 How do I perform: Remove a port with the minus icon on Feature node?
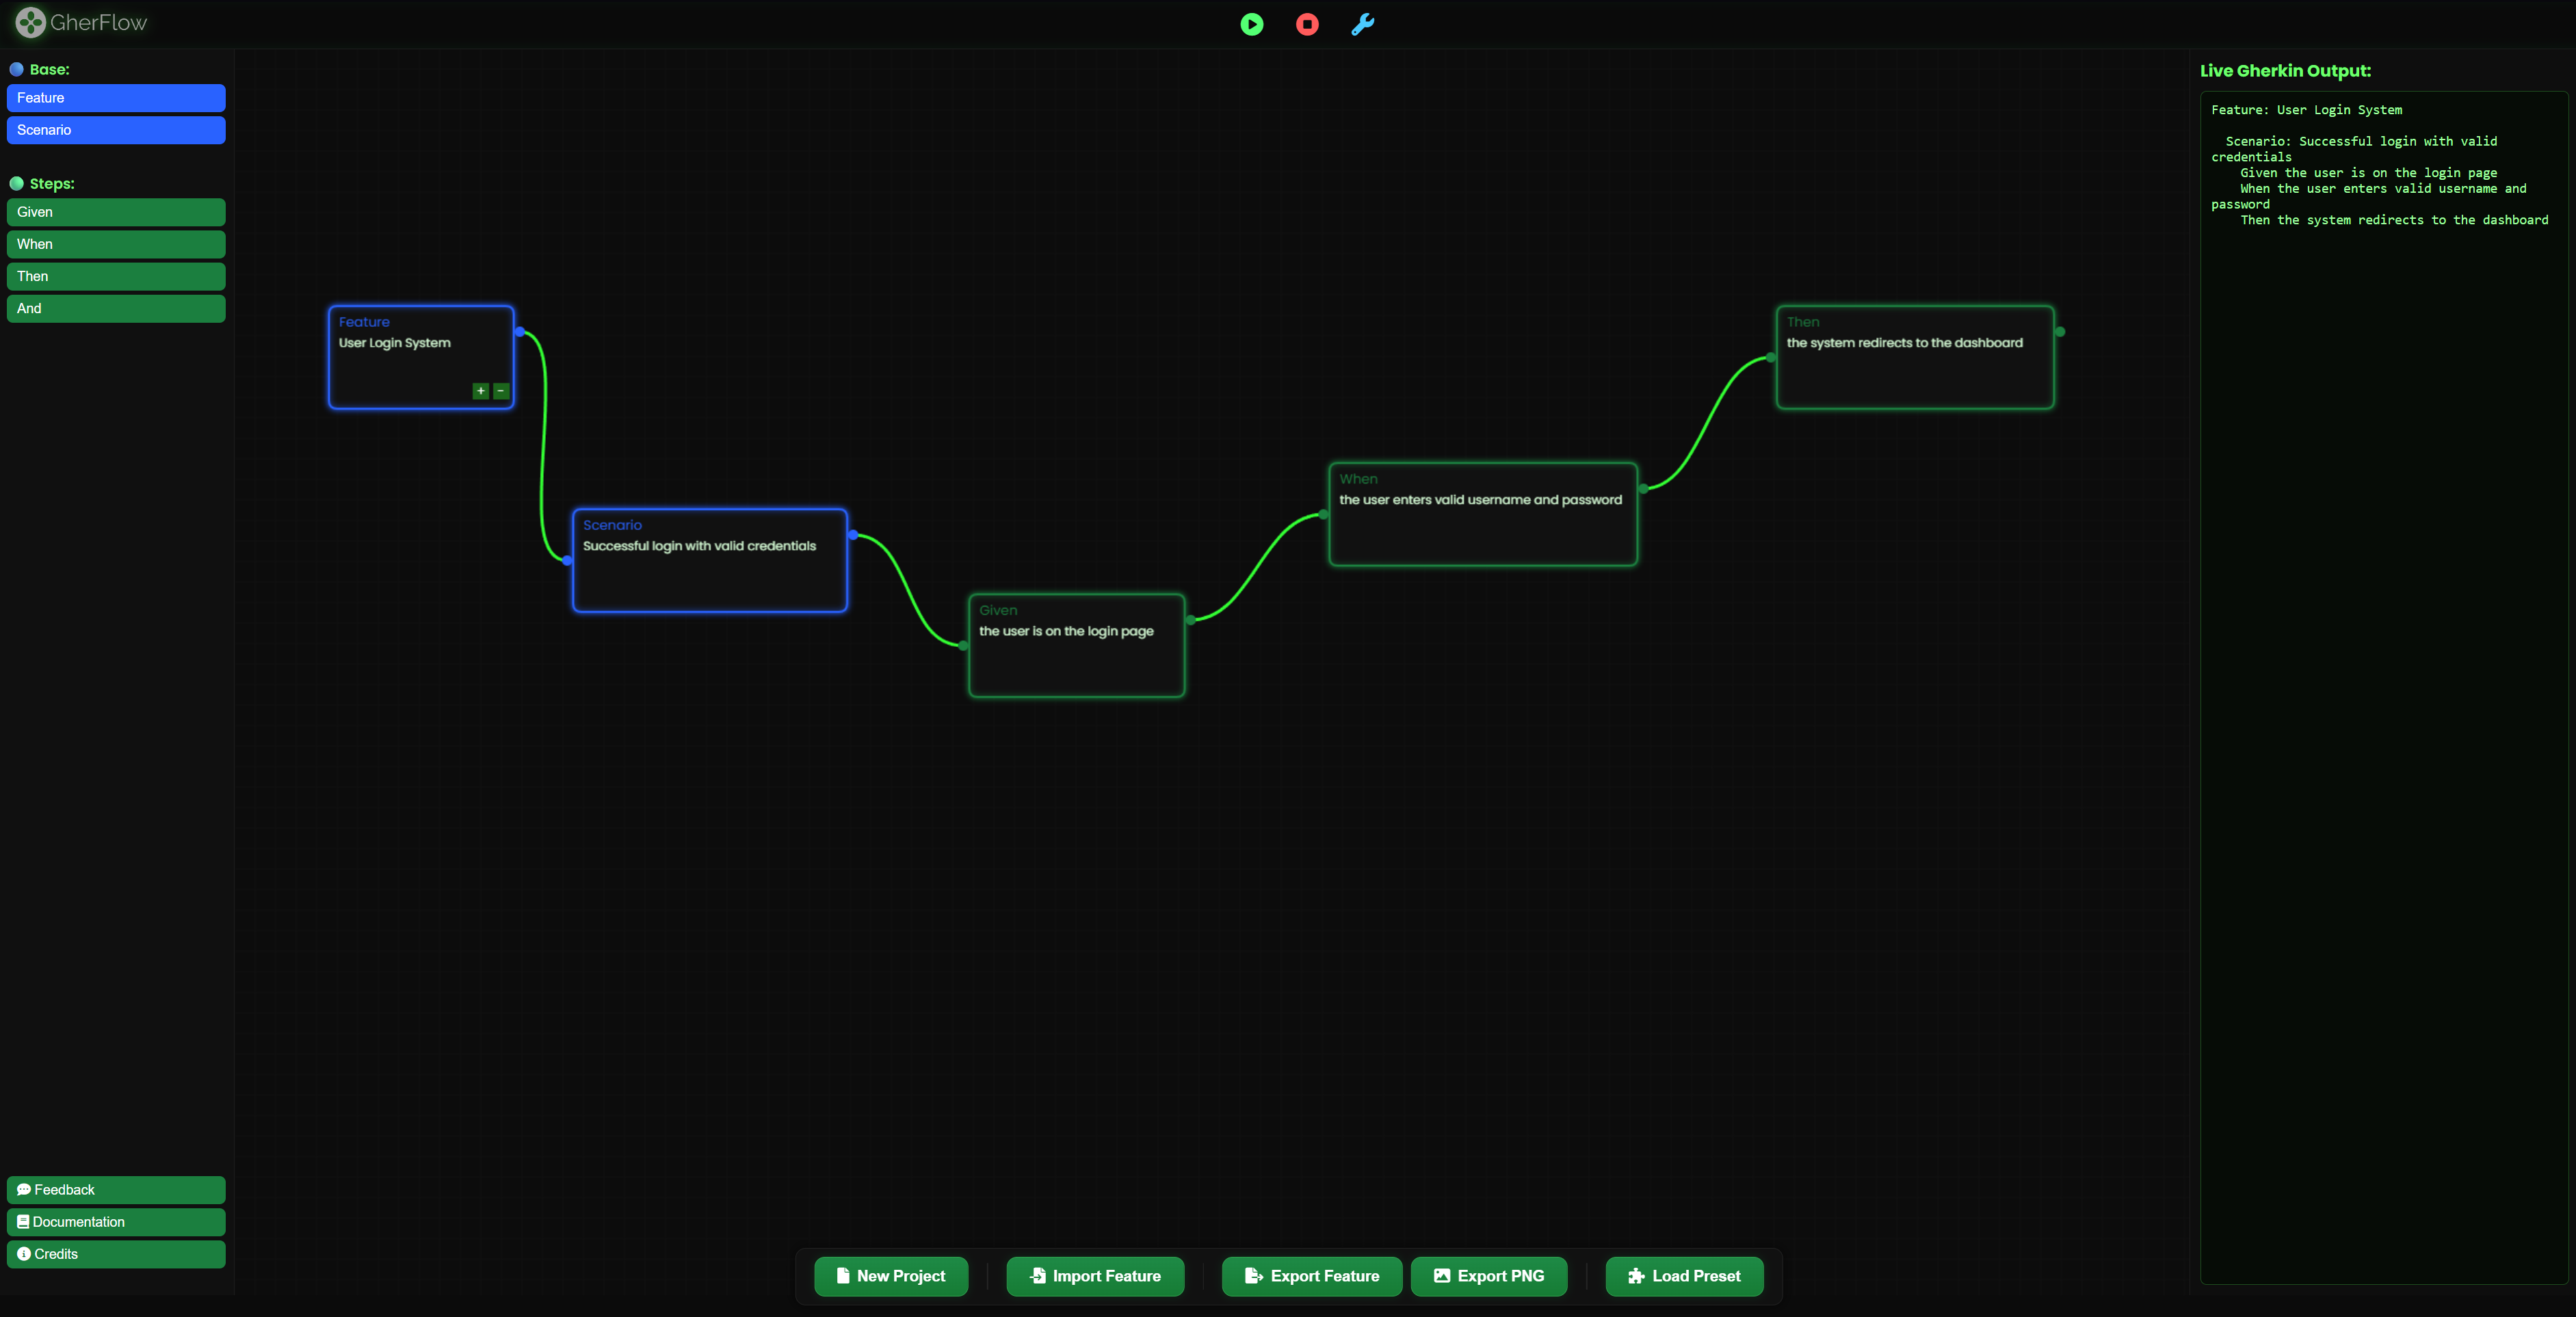500,391
